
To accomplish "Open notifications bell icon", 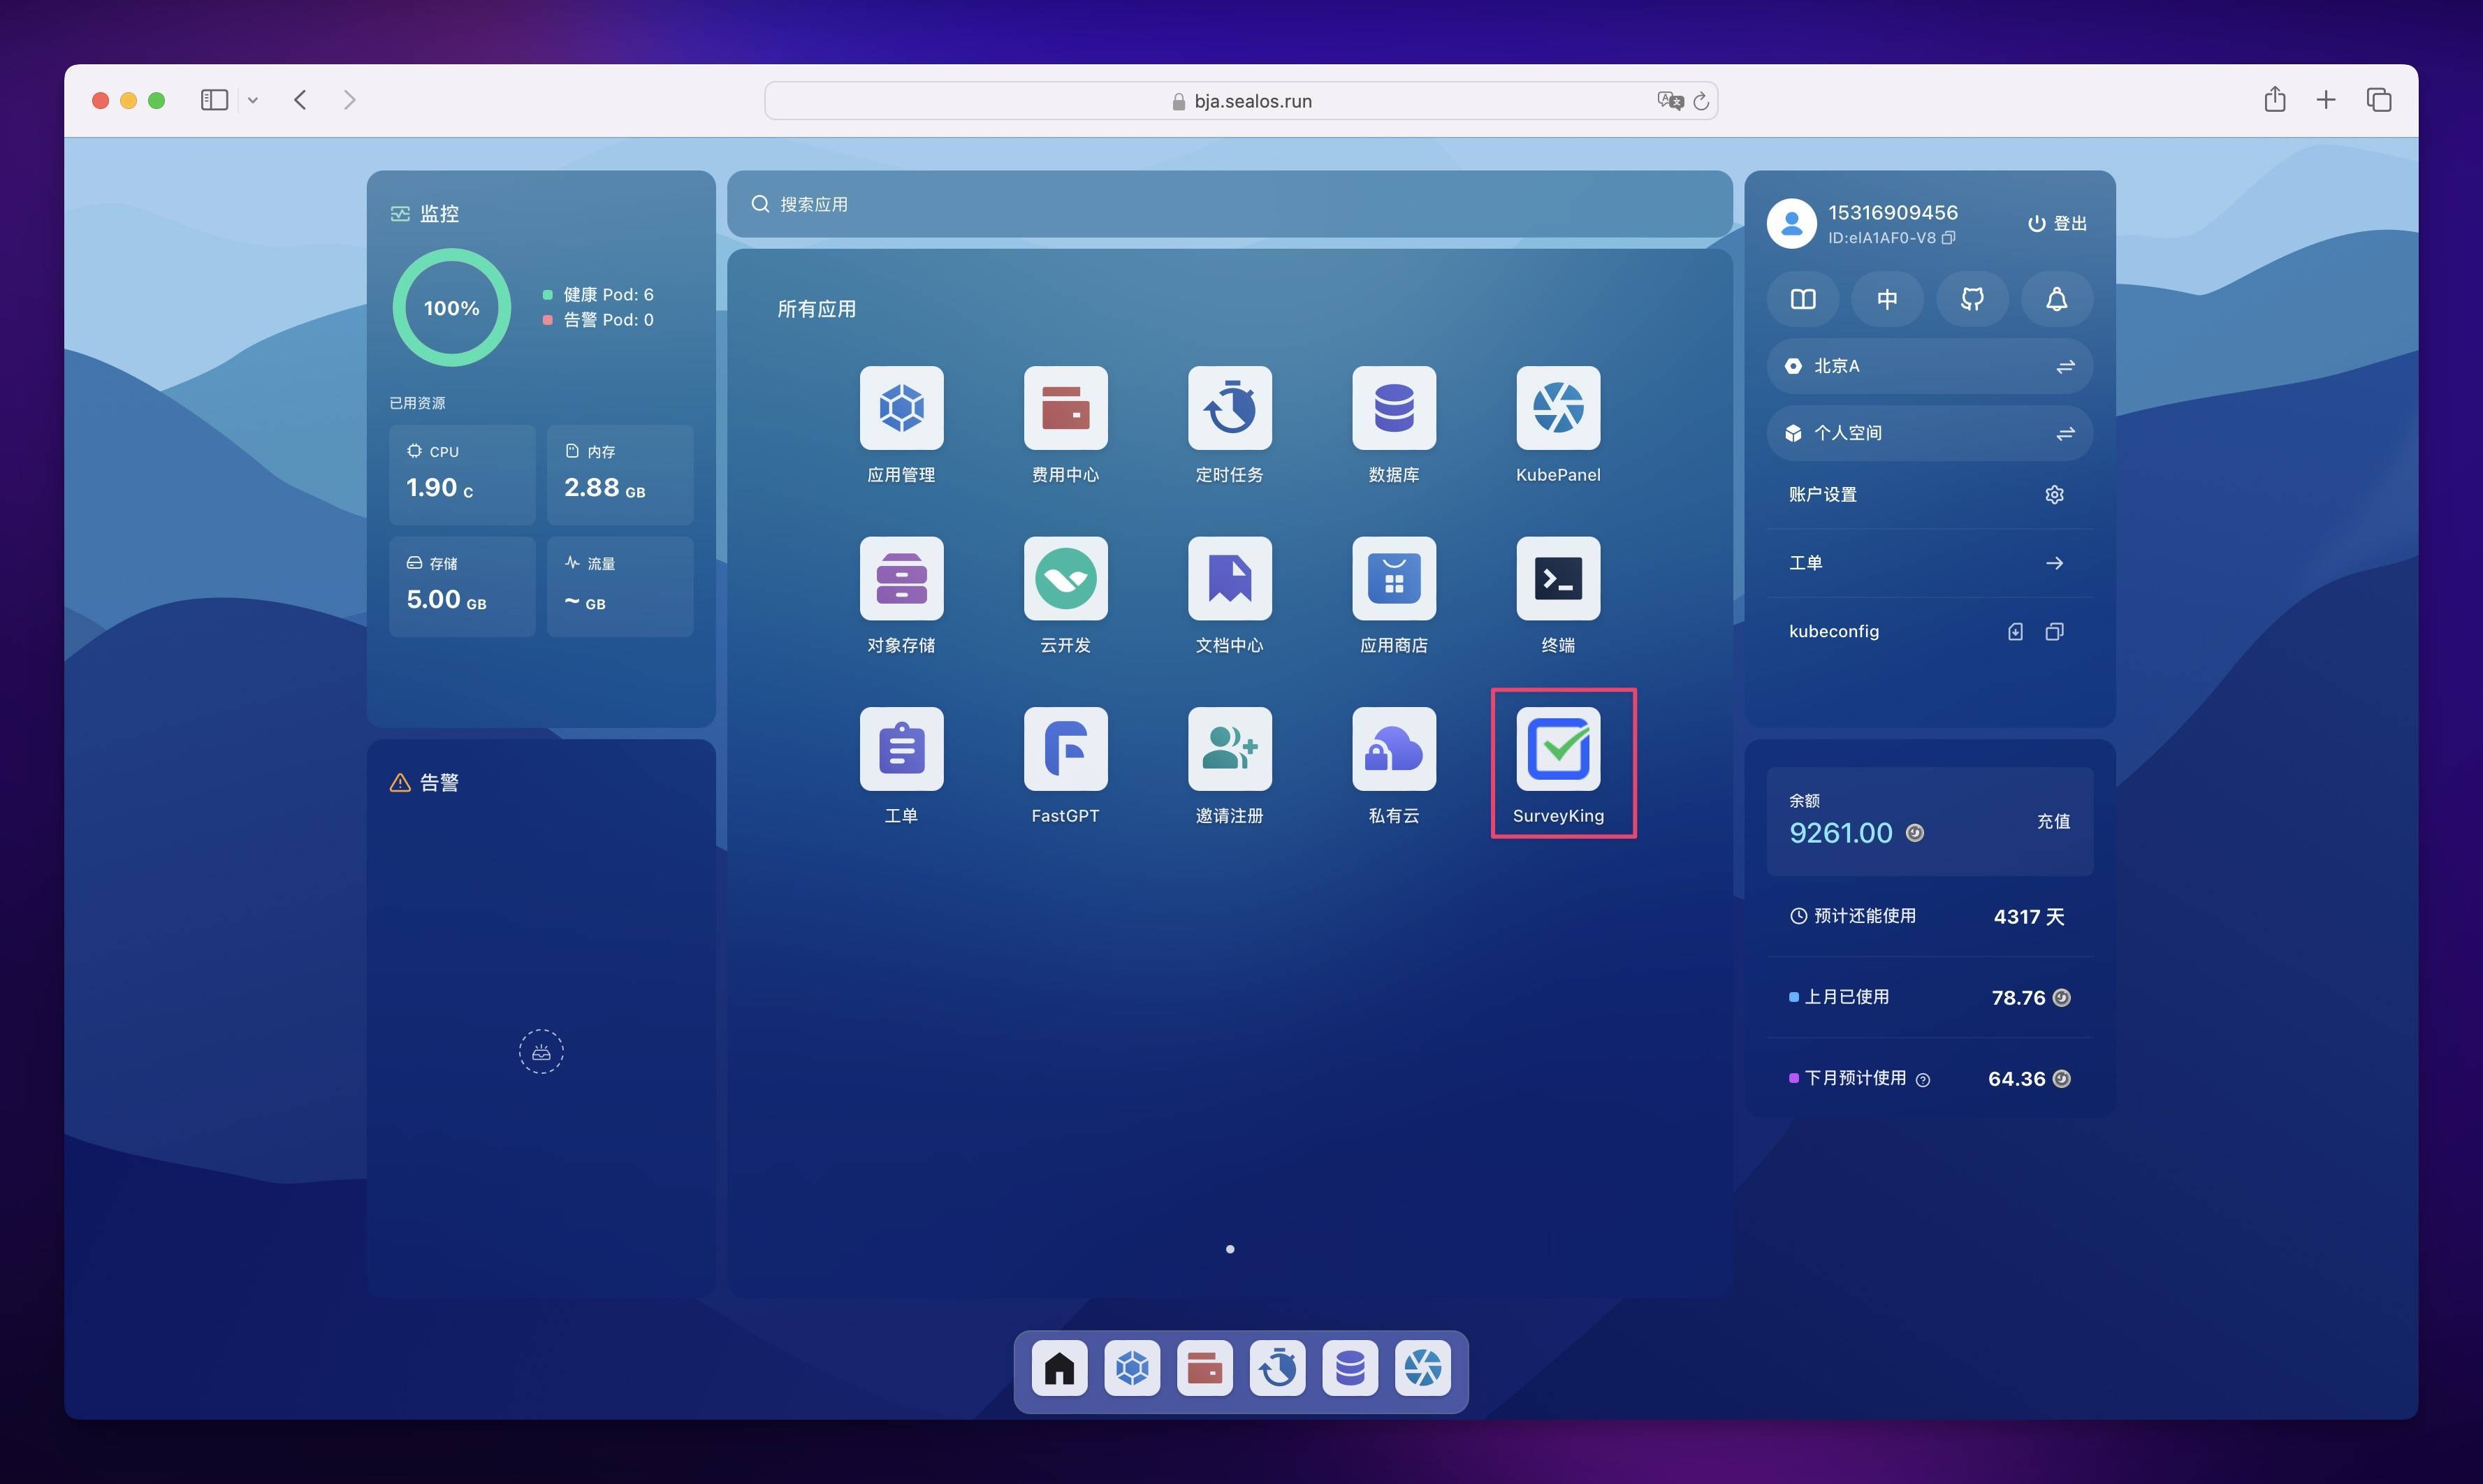I will (2056, 299).
